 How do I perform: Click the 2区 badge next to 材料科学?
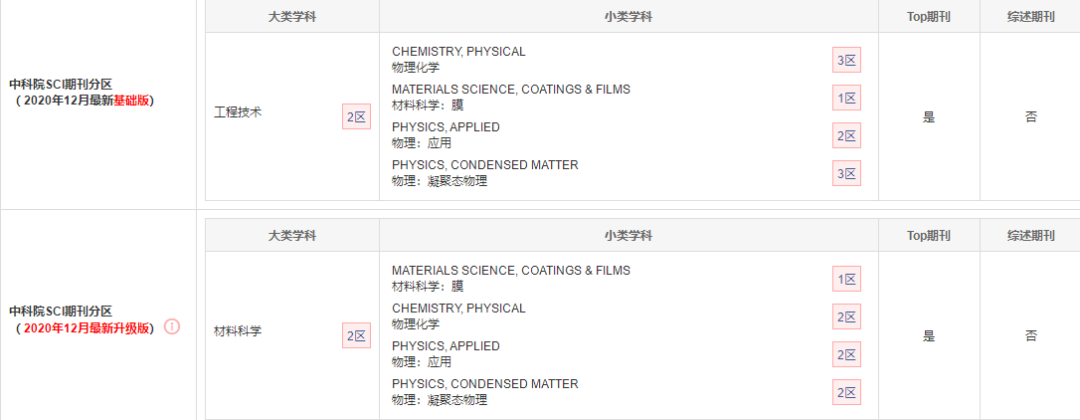click(x=356, y=336)
